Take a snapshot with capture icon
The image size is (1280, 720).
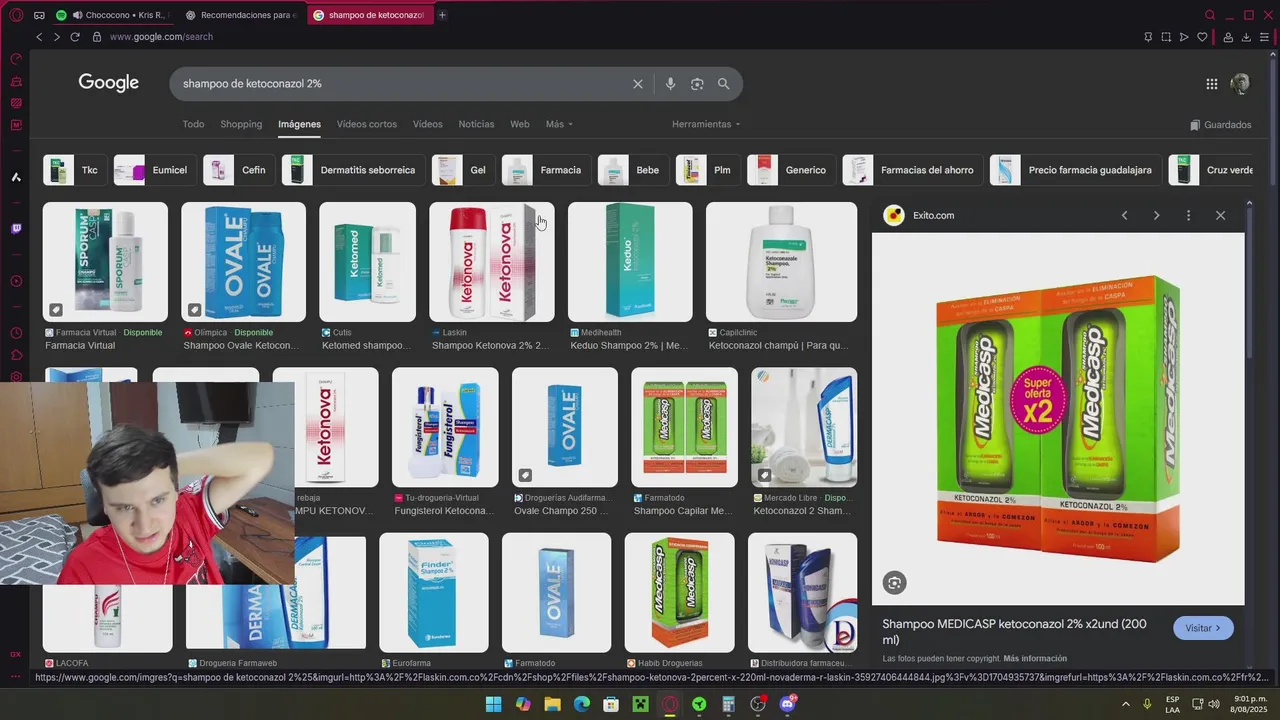tap(1166, 37)
